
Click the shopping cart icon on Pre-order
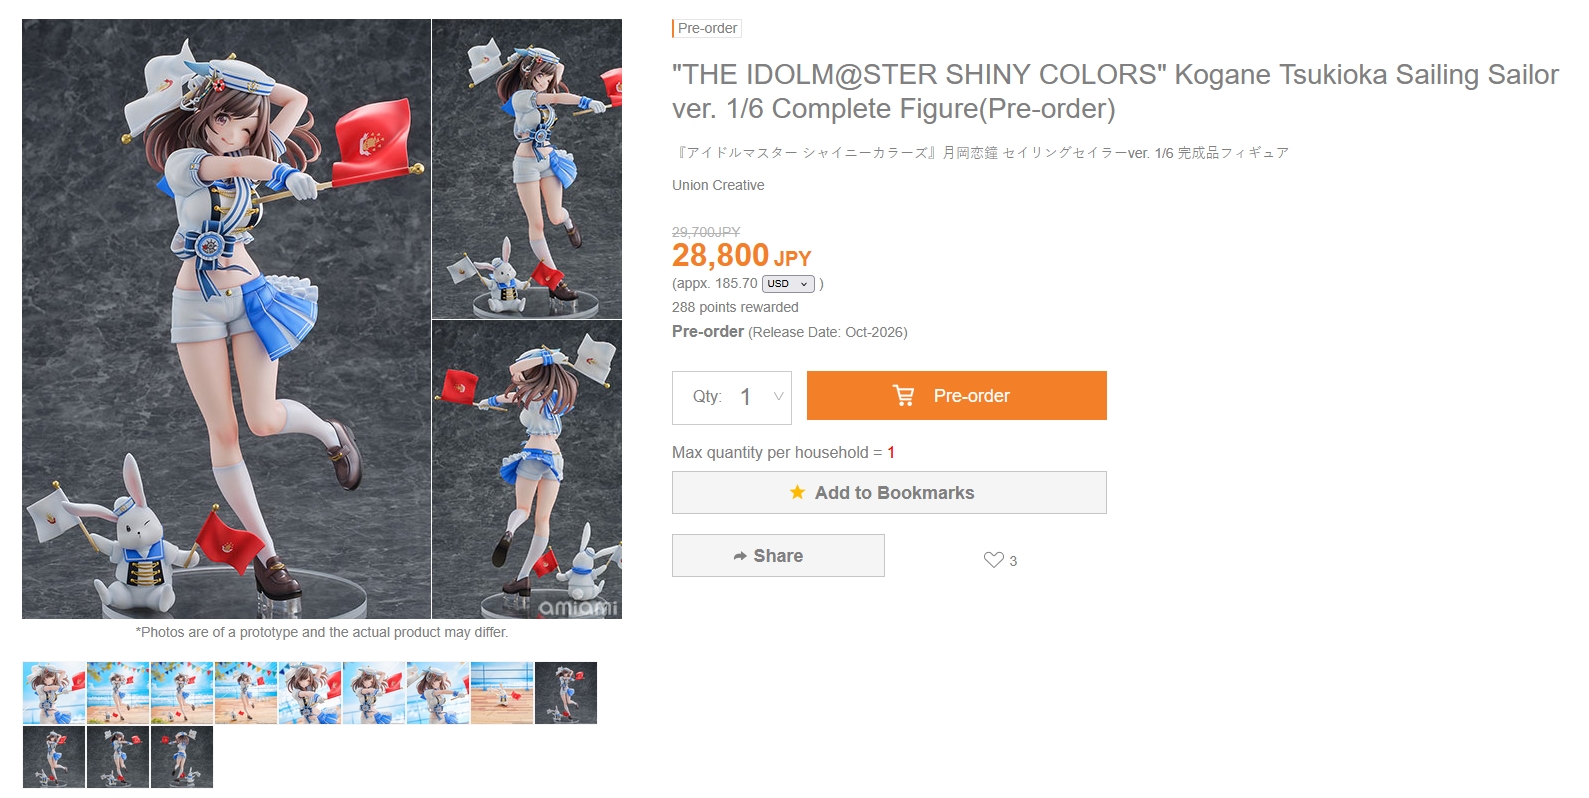click(904, 396)
